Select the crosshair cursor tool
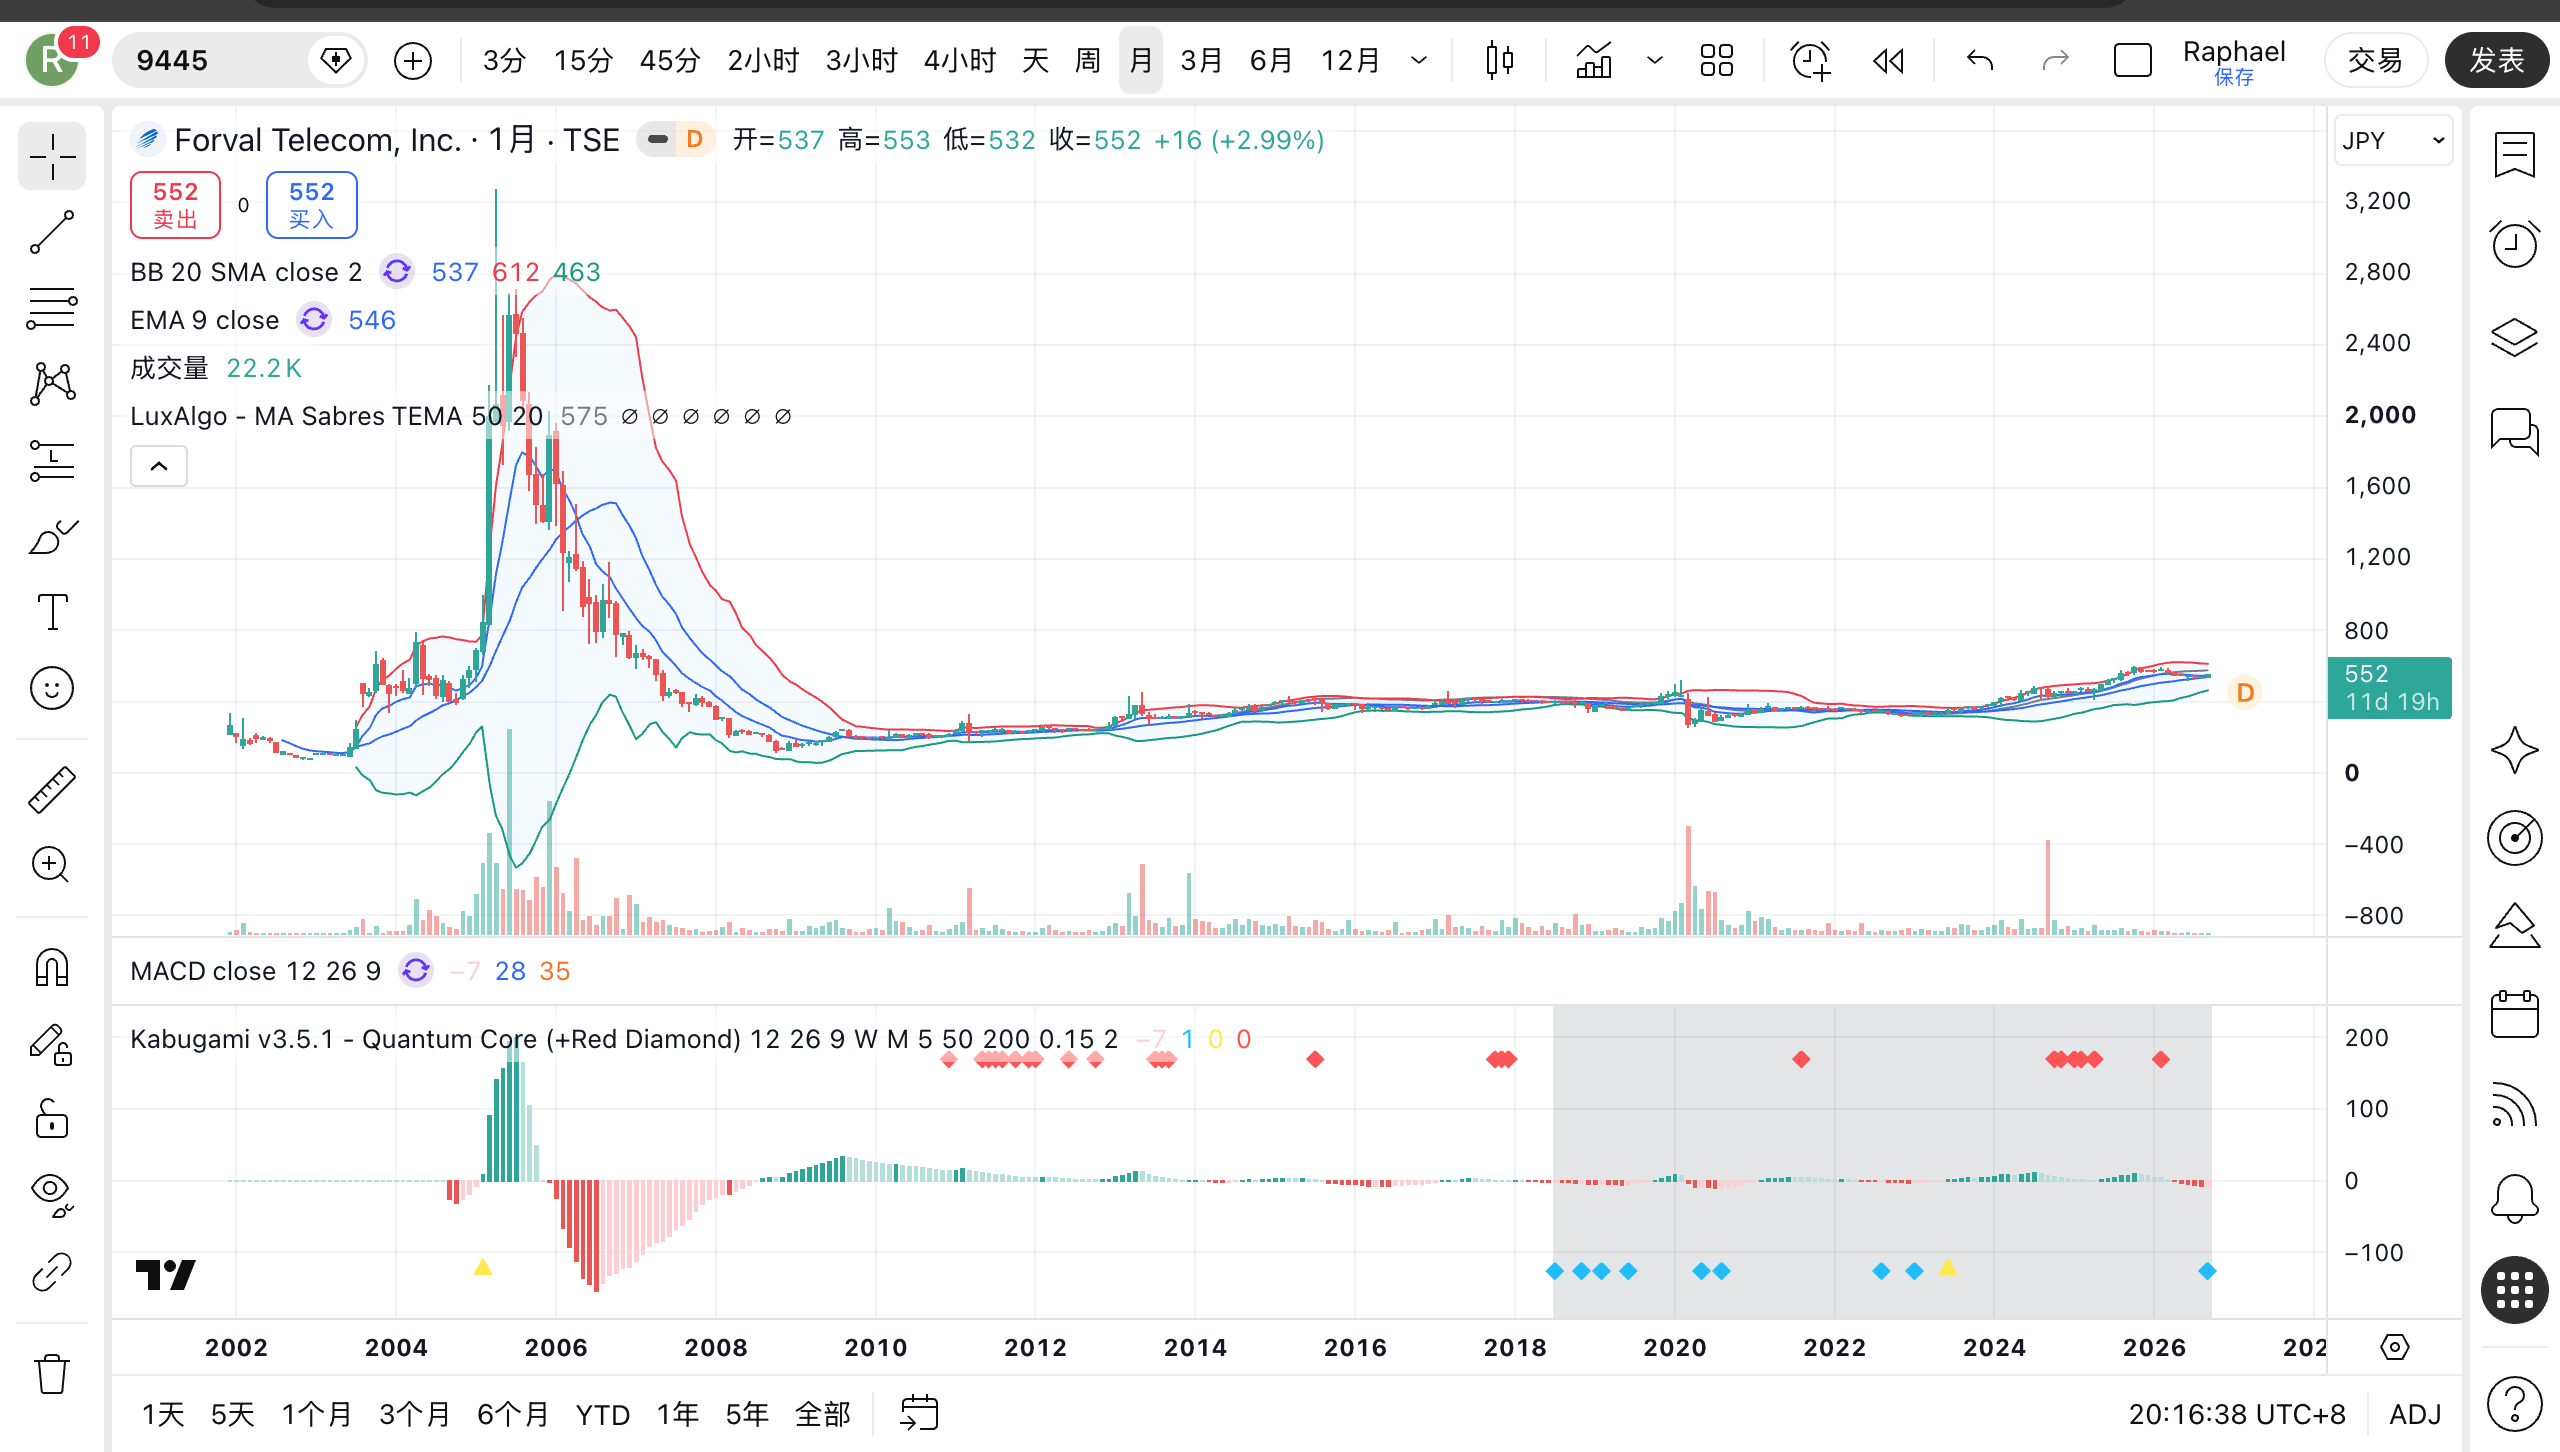 52,157
